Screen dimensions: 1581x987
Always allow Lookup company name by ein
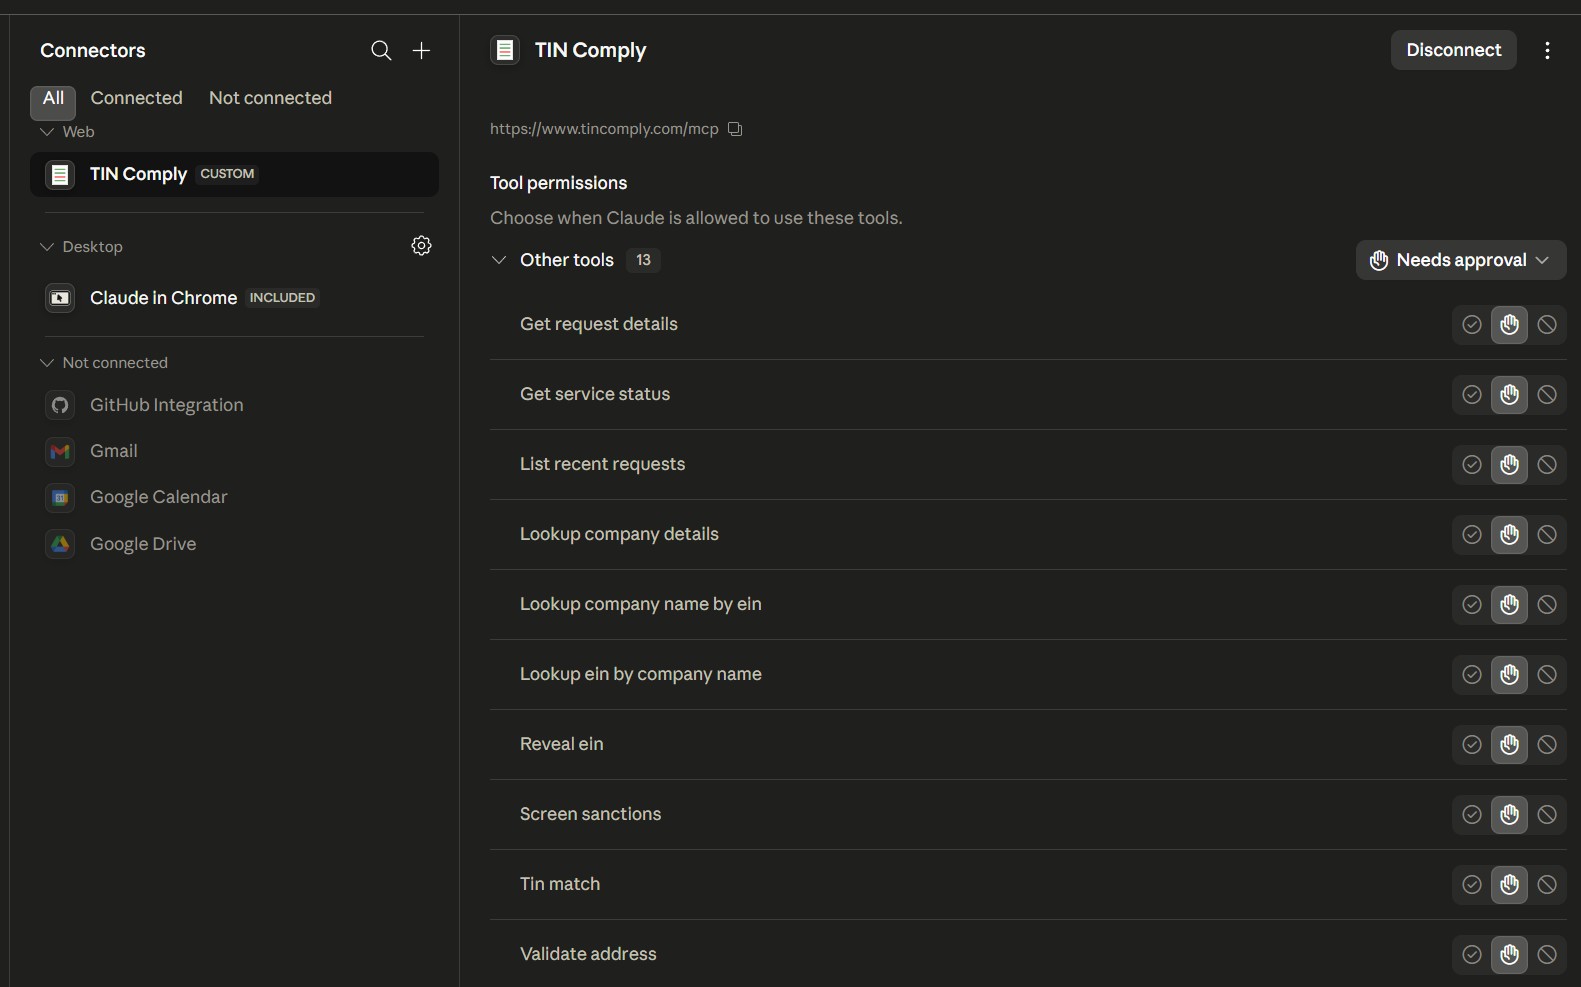click(1472, 604)
